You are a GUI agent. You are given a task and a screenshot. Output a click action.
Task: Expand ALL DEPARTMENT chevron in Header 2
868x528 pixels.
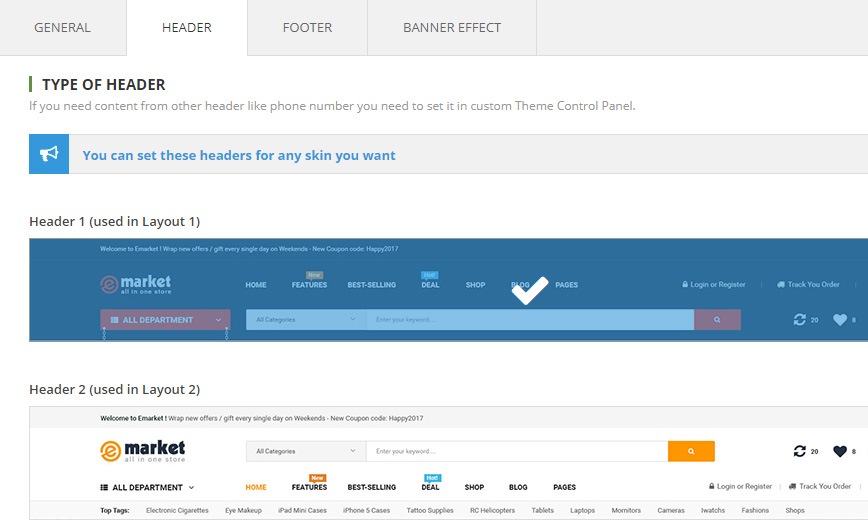click(191, 488)
